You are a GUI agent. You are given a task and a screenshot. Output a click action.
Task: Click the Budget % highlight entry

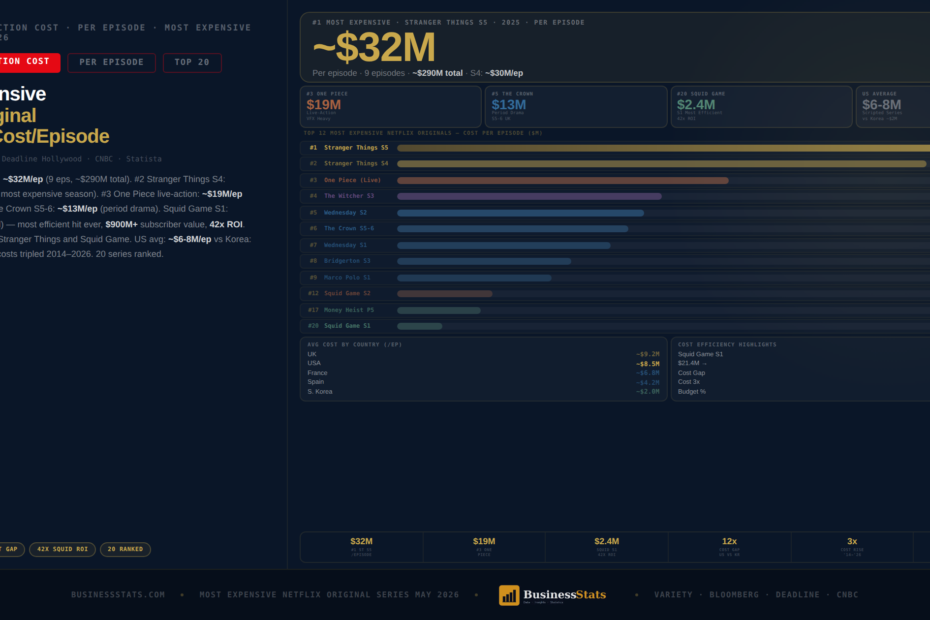click(692, 392)
